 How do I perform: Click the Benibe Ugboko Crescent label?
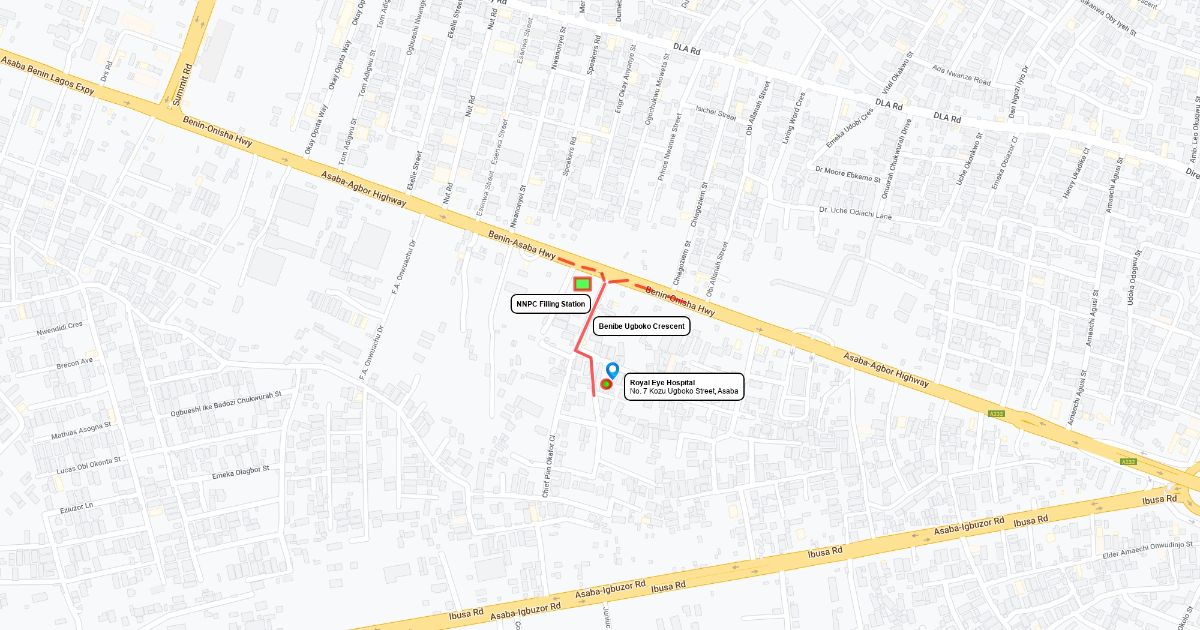click(641, 326)
